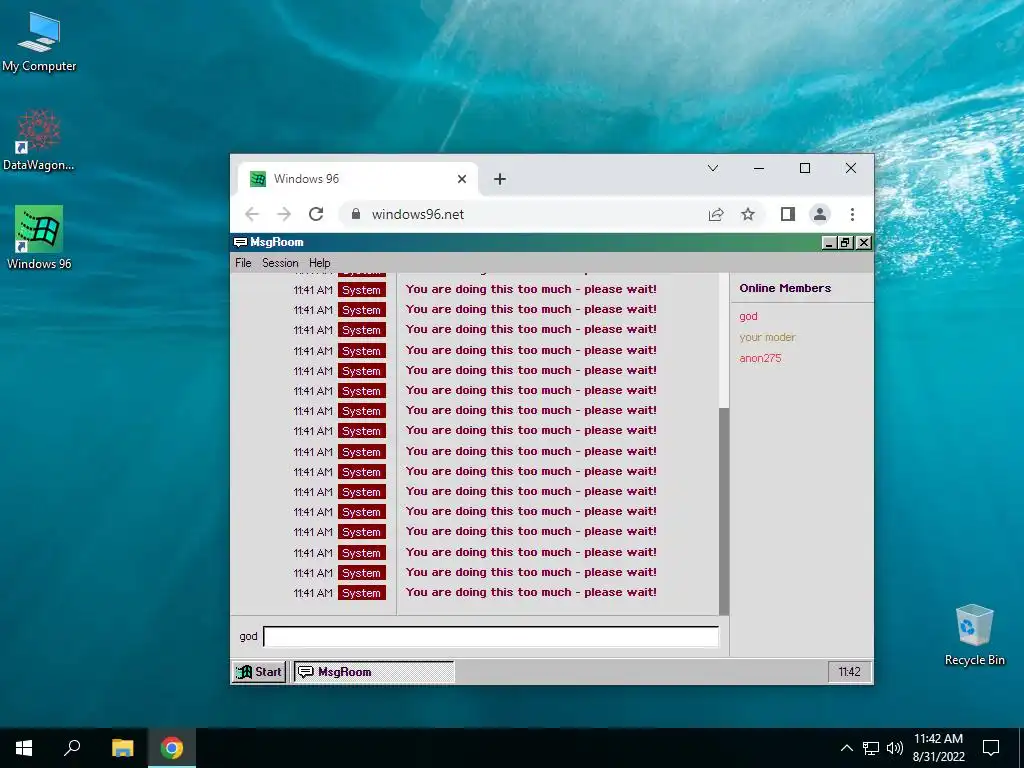Minimize the MsgRoom window
1024x768 pixels.
[829, 243]
